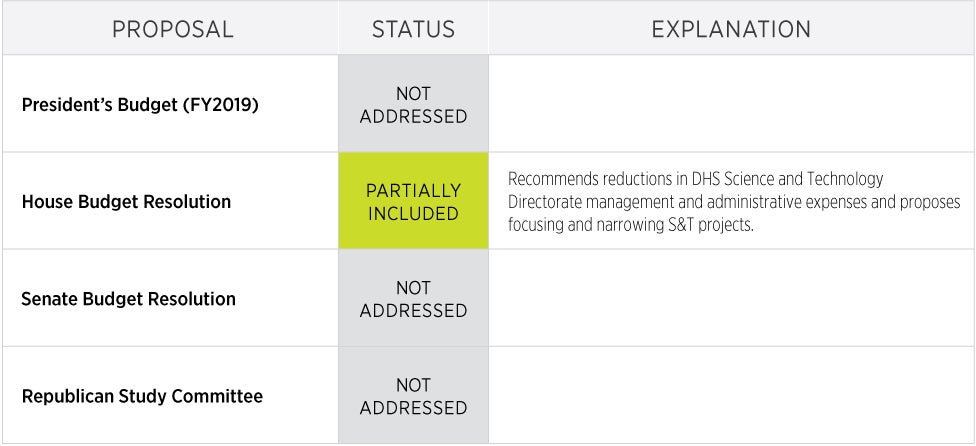Click NOT ADDRESSED status for President's Budget

coord(413,105)
